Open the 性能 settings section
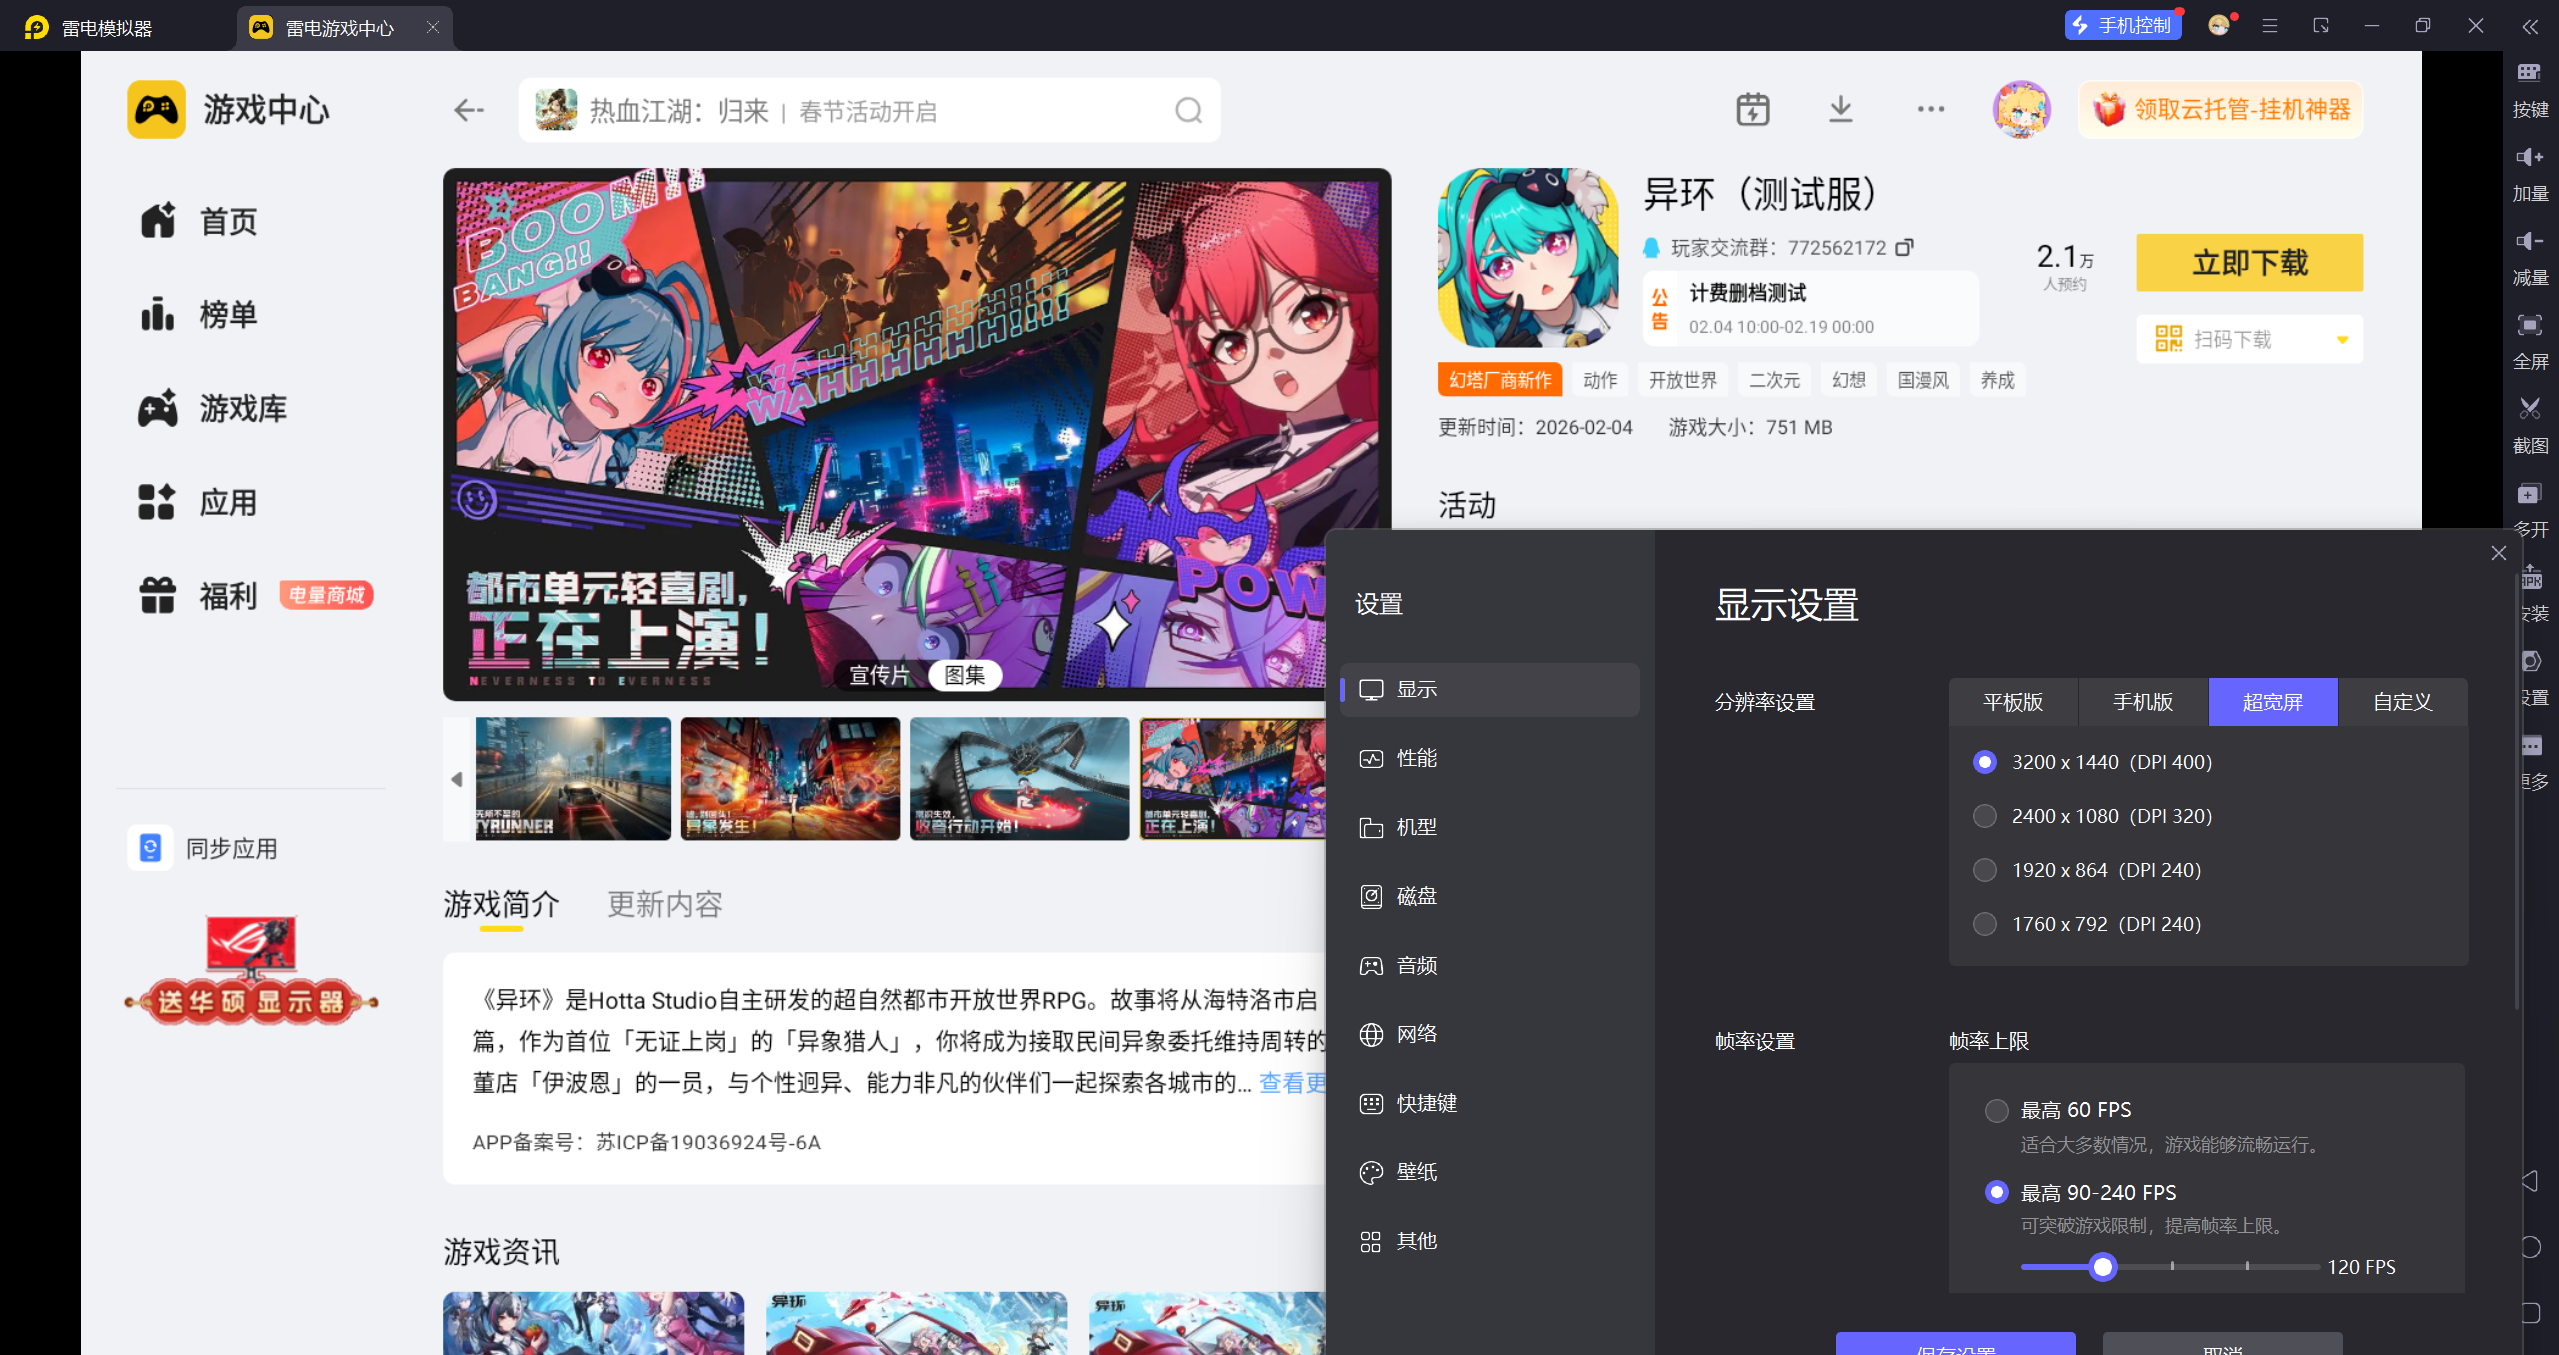 1416,758
